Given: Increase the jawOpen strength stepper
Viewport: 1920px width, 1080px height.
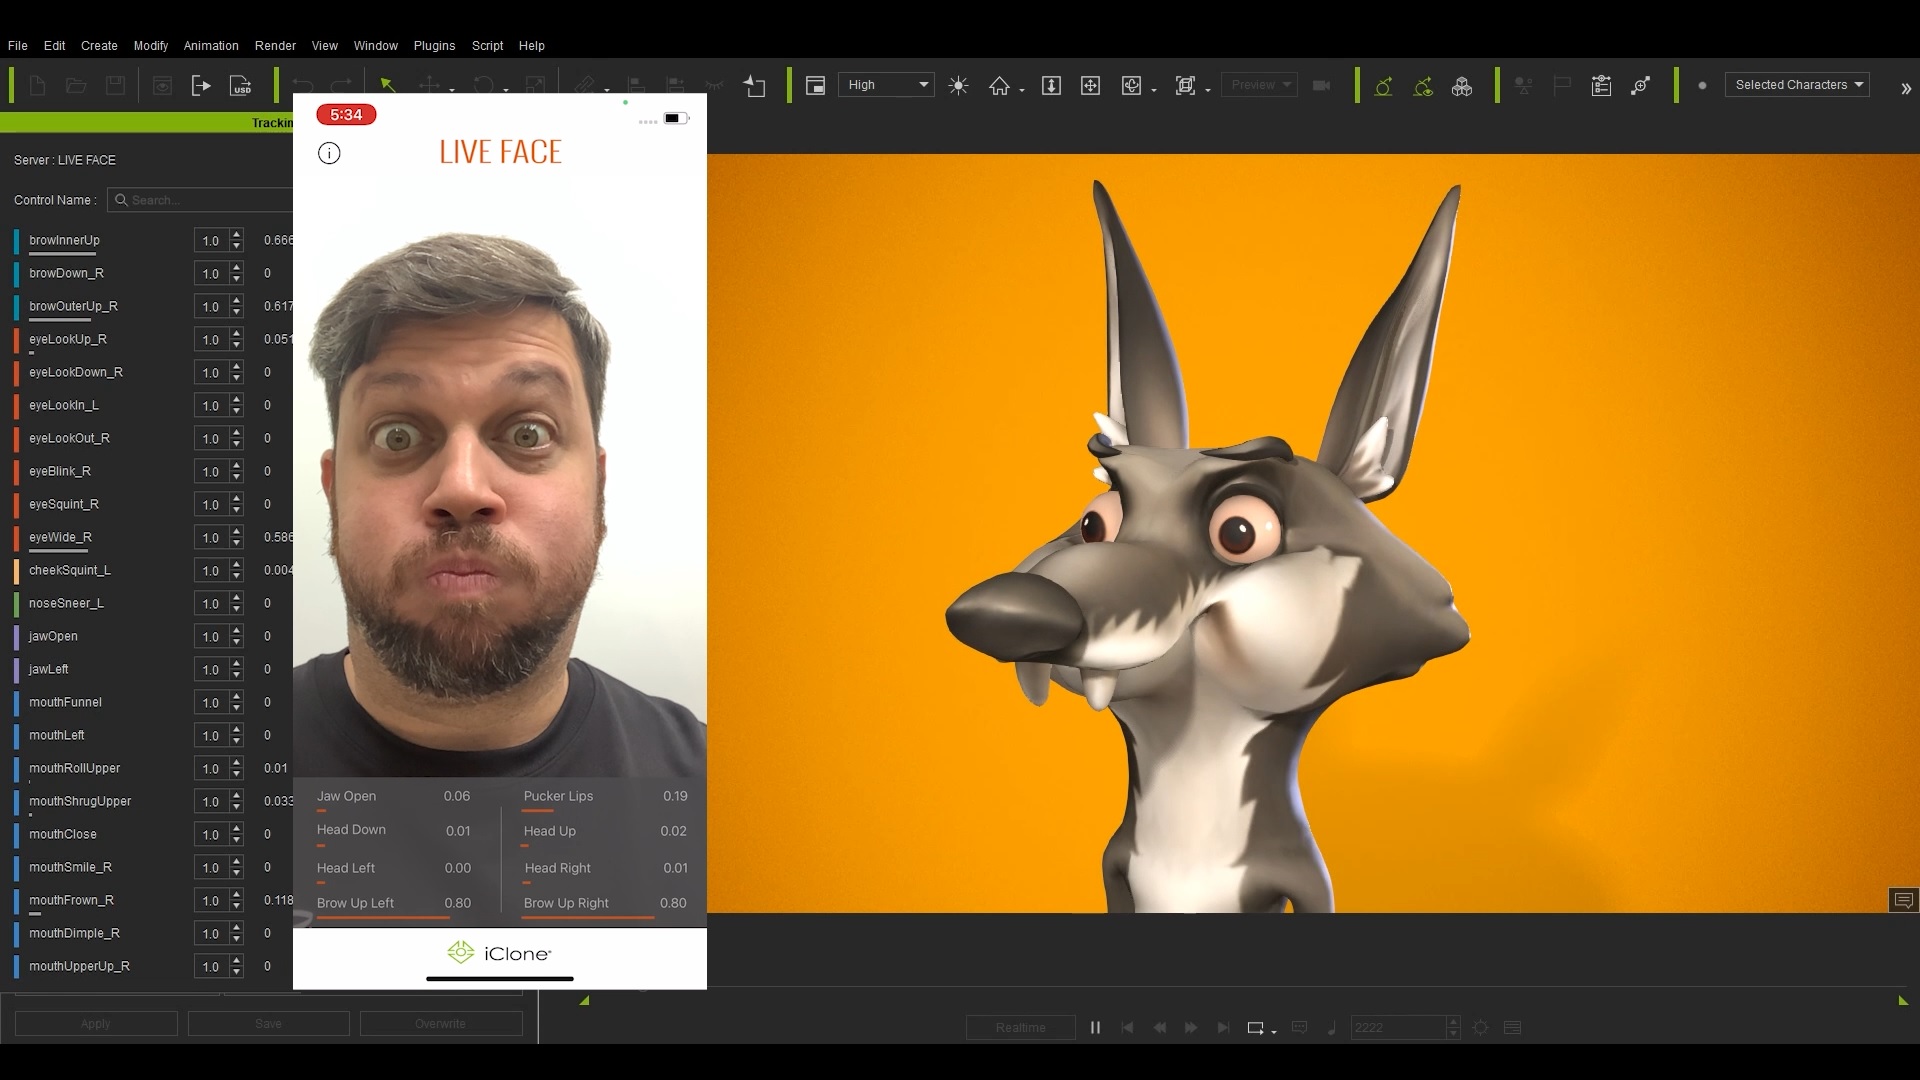Looking at the screenshot, I should pyautogui.click(x=237, y=631).
